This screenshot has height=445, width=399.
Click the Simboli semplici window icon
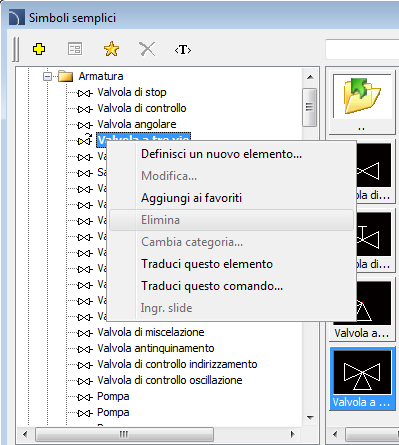(17, 18)
